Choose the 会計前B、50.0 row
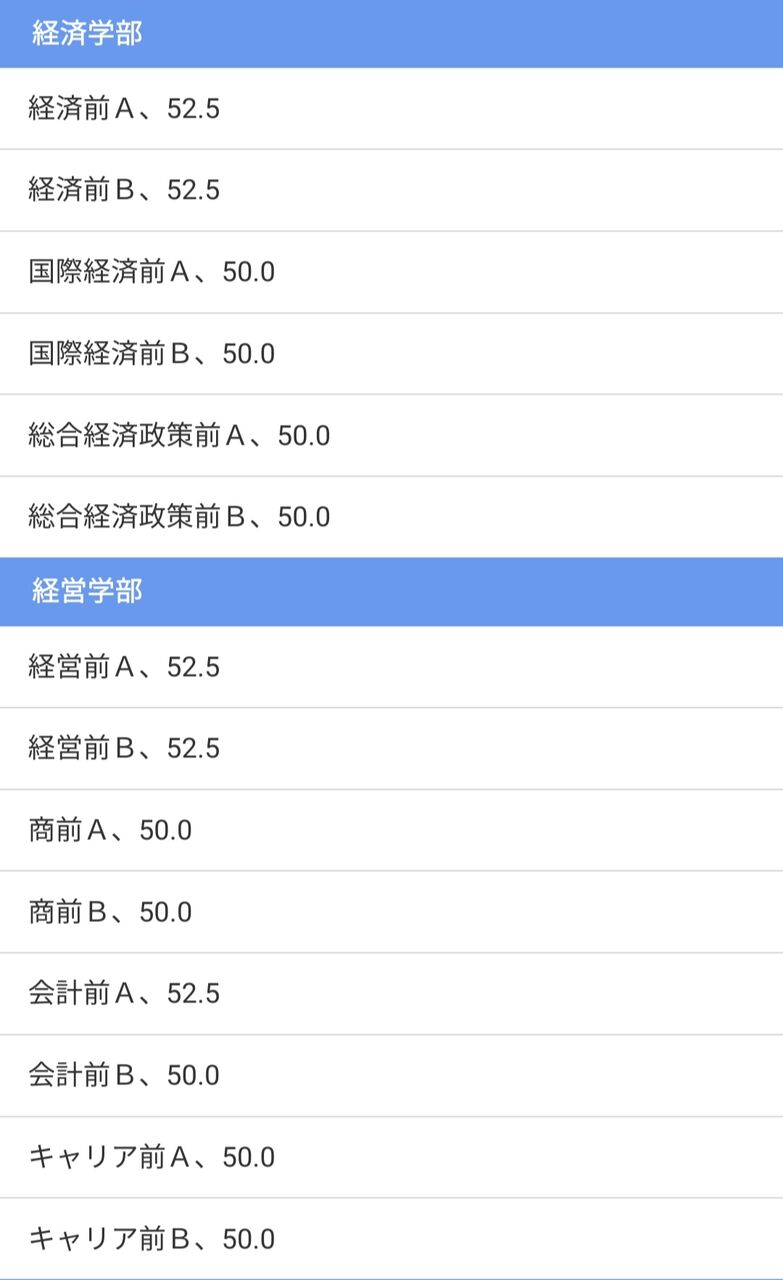Viewport: 783px width, 1280px height. click(391, 1076)
